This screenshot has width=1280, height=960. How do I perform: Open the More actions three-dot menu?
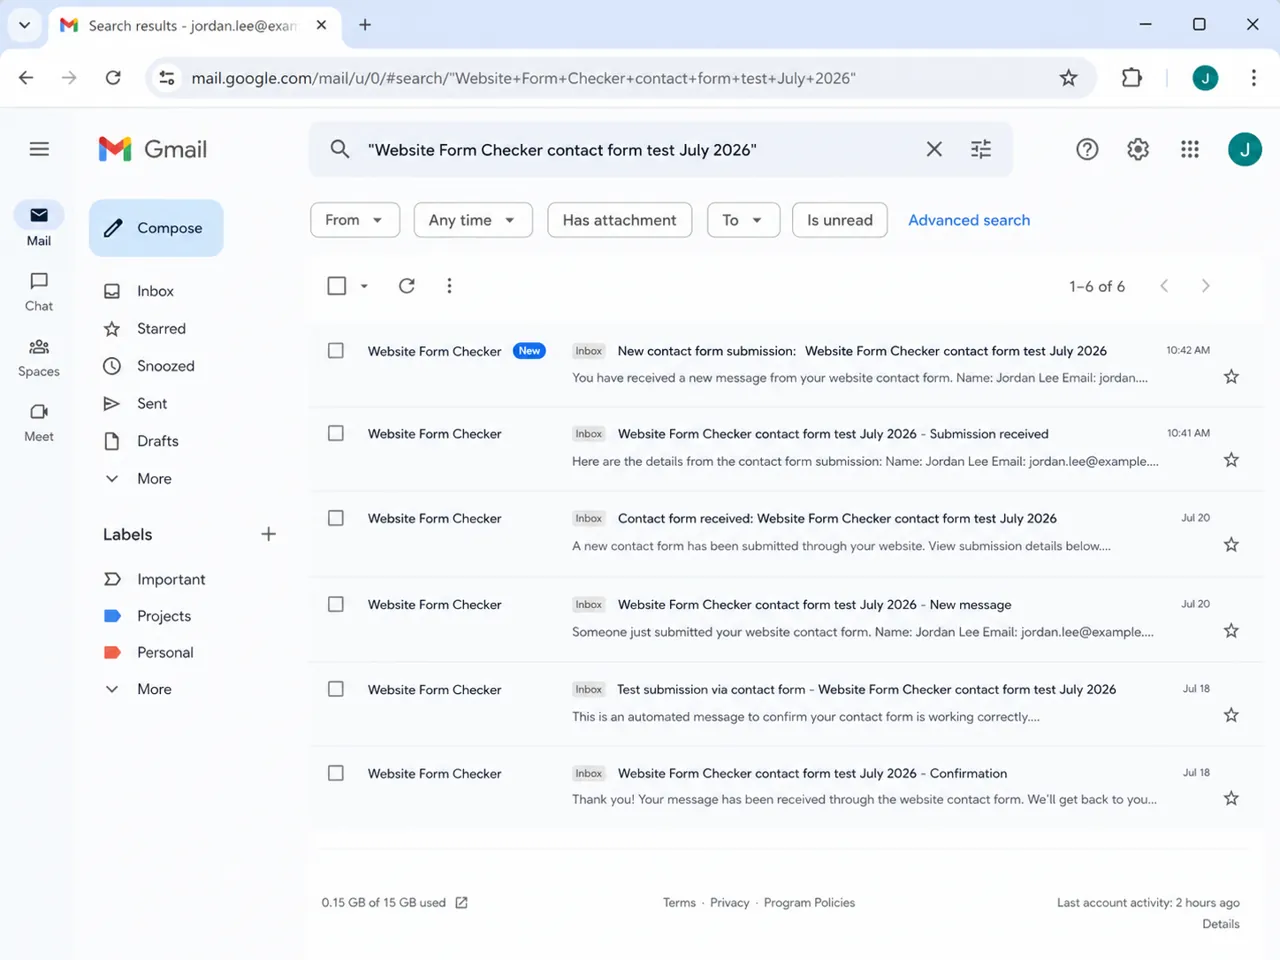449,286
